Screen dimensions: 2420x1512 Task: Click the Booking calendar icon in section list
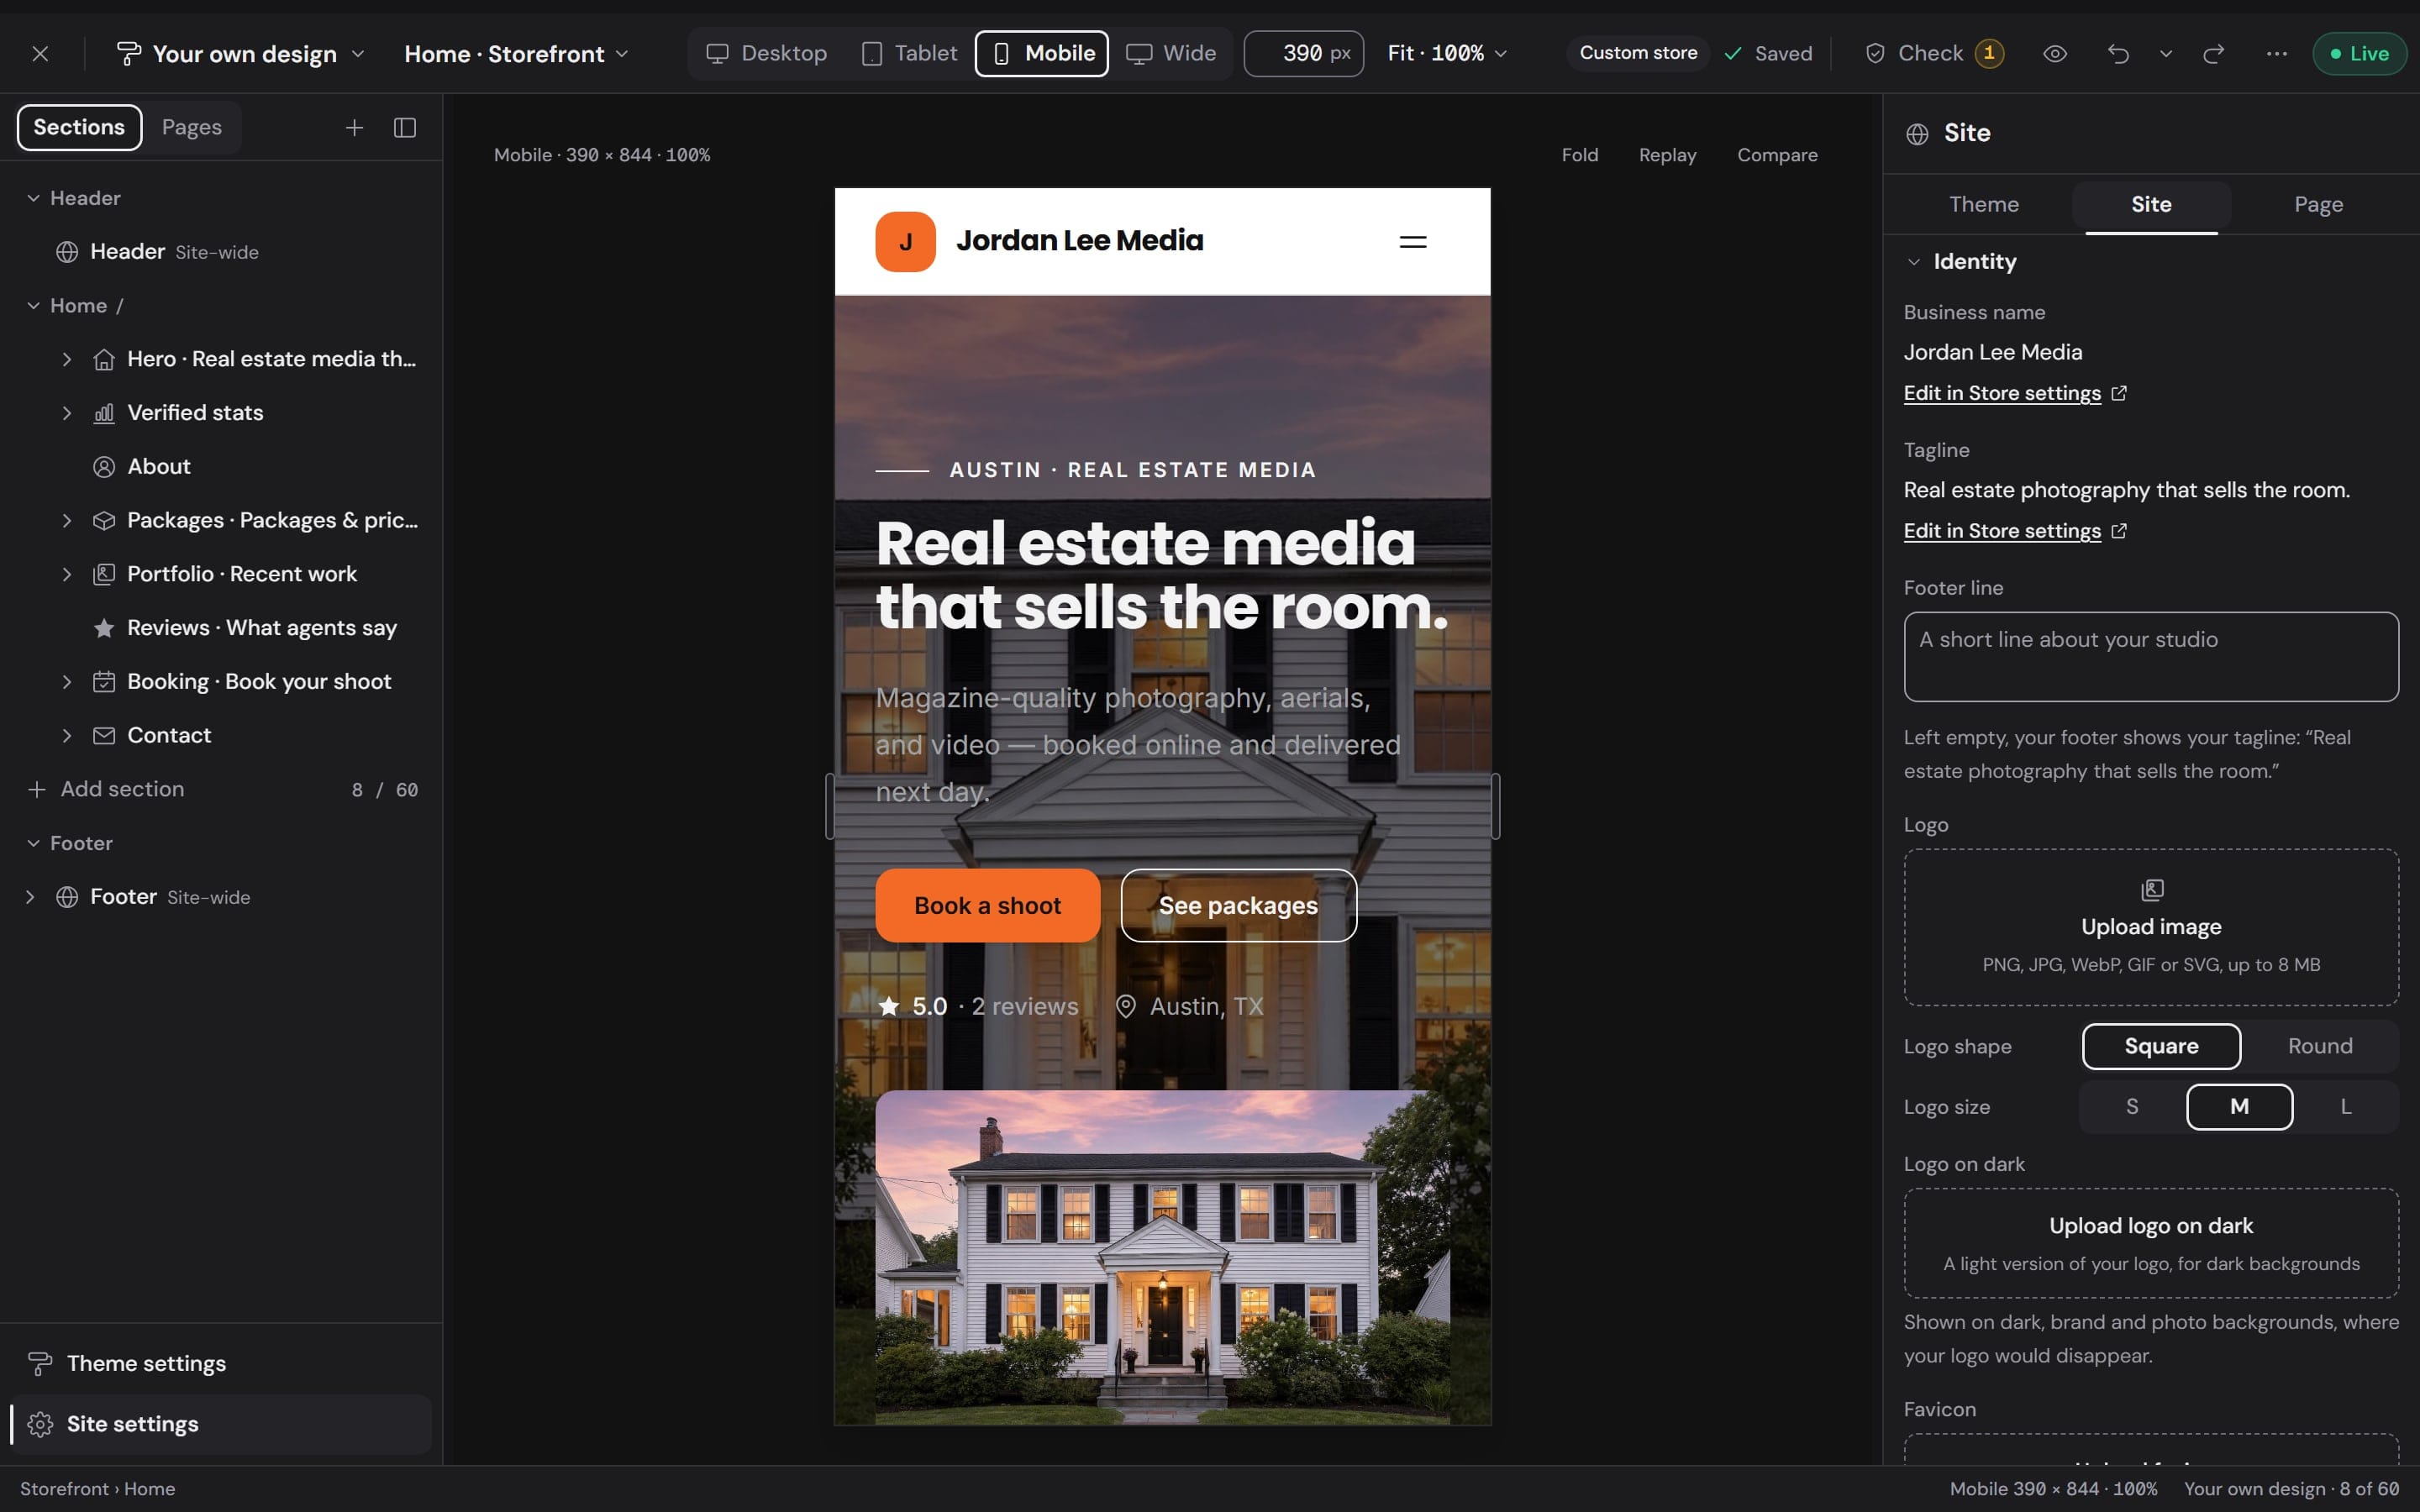pyautogui.click(x=104, y=682)
